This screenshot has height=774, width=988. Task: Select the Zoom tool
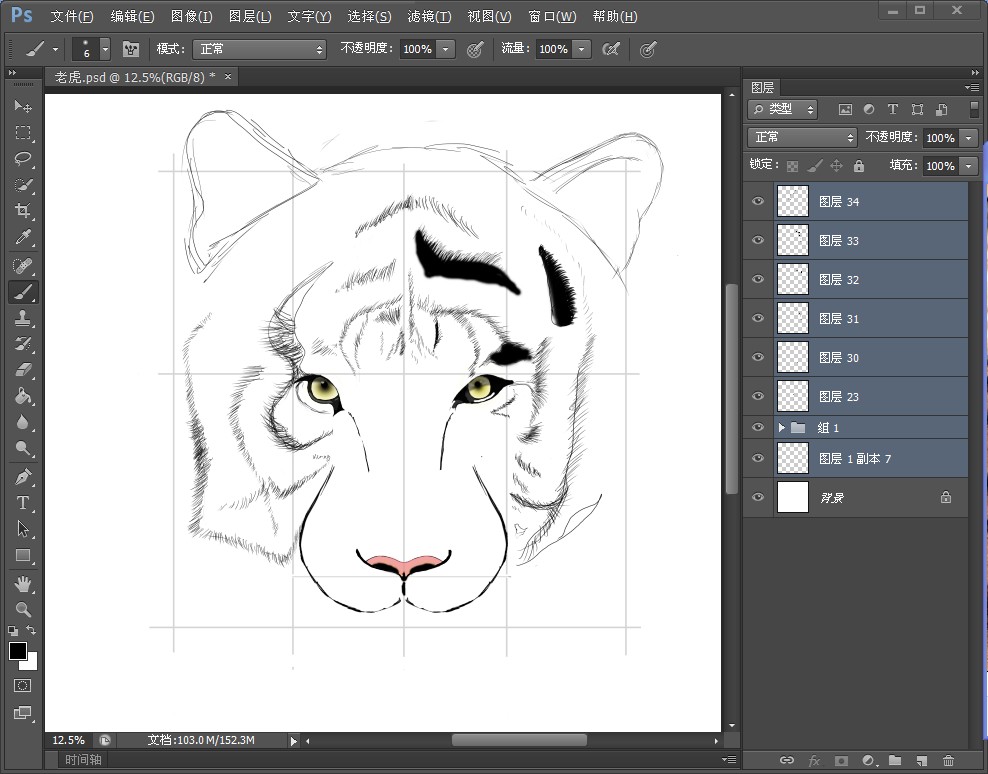point(23,609)
